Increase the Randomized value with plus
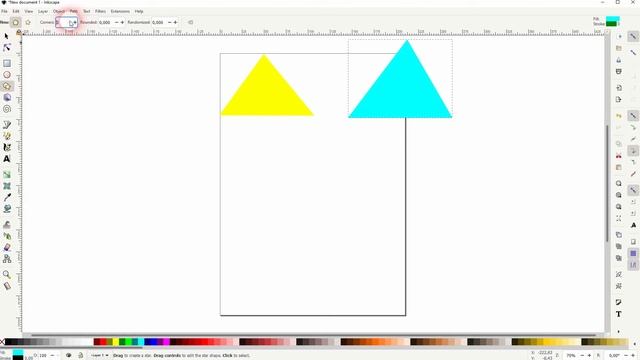The height and width of the screenshot is (360, 640). pyautogui.click(x=176, y=22)
